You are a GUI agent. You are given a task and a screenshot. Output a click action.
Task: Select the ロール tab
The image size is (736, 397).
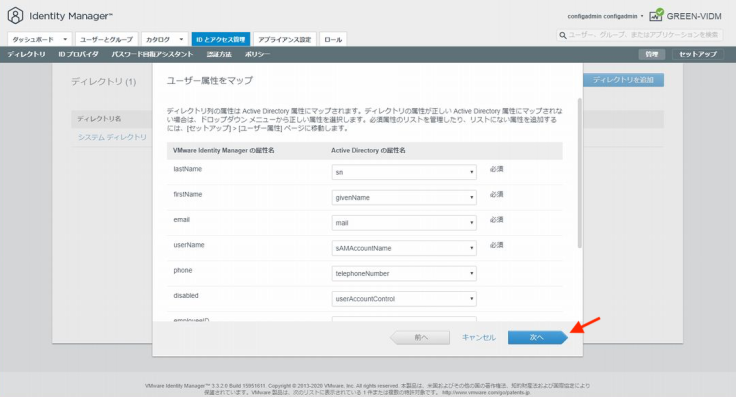(x=333, y=39)
